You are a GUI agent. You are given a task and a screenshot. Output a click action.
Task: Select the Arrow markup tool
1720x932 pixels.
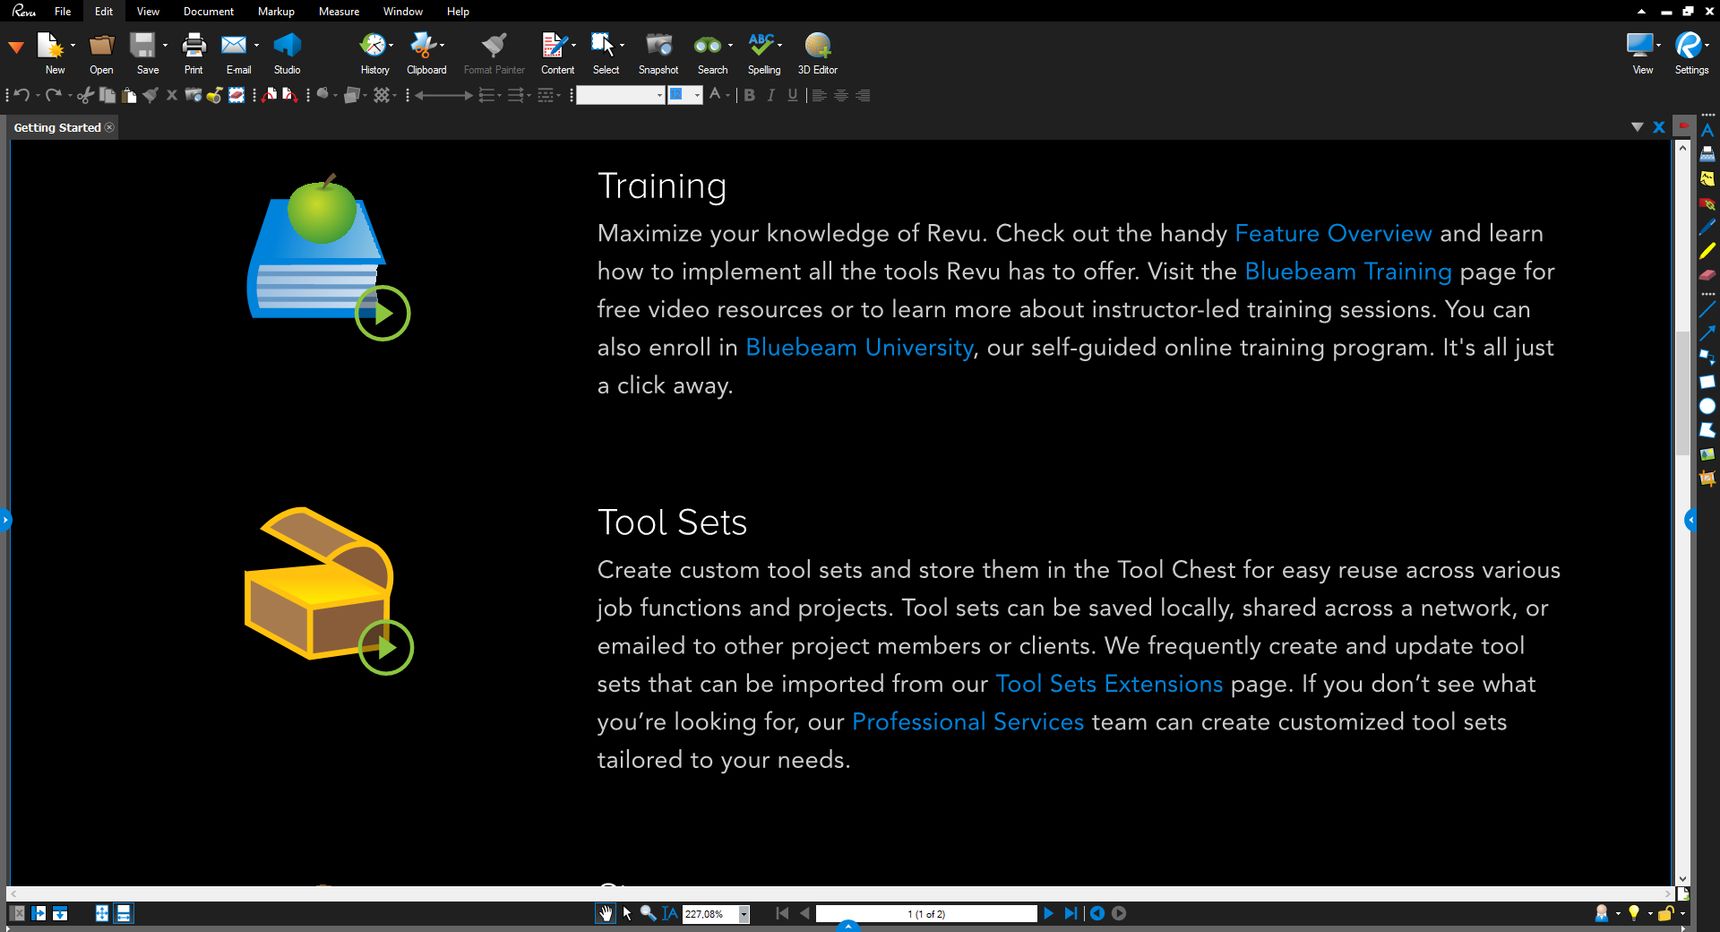[x=1707, y=333]
